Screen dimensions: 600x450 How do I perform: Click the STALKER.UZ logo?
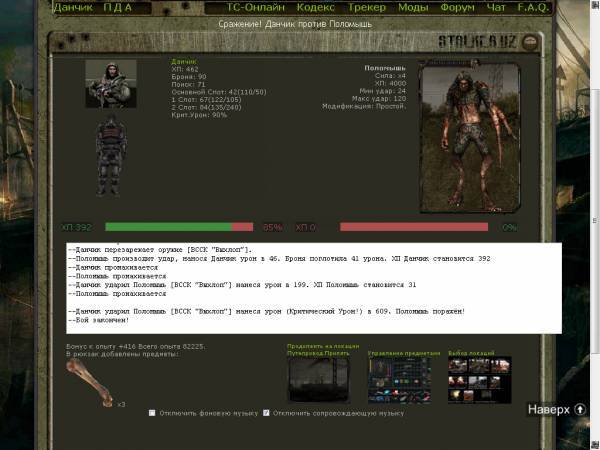(x=490, y=41)
